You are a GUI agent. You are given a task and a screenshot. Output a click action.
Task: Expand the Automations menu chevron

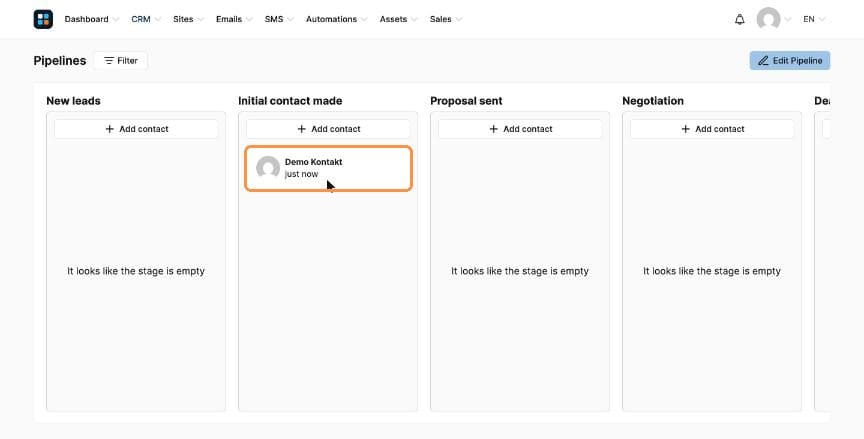pyautogui.click(x=364, y=19)
